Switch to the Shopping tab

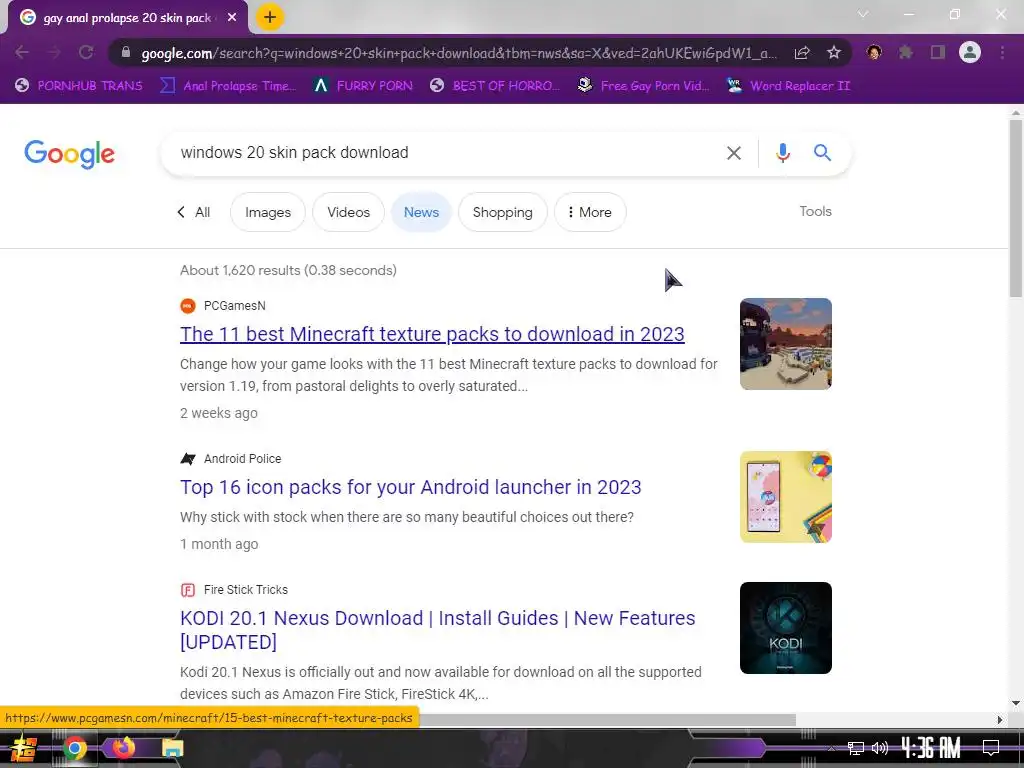click(x=502, y=212)
